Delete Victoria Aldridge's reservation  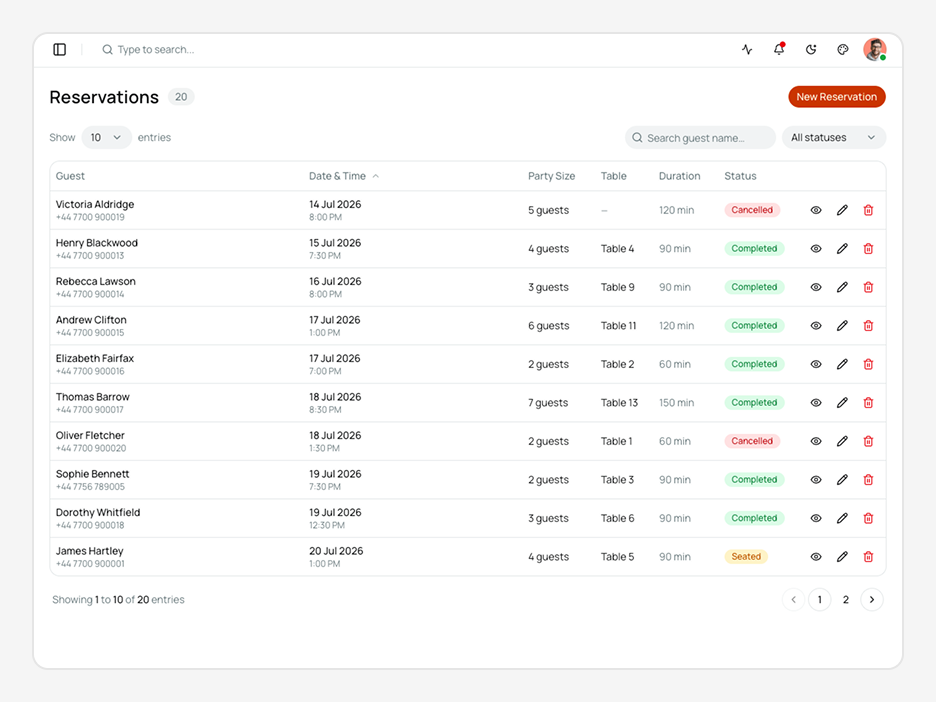(869, 210)
